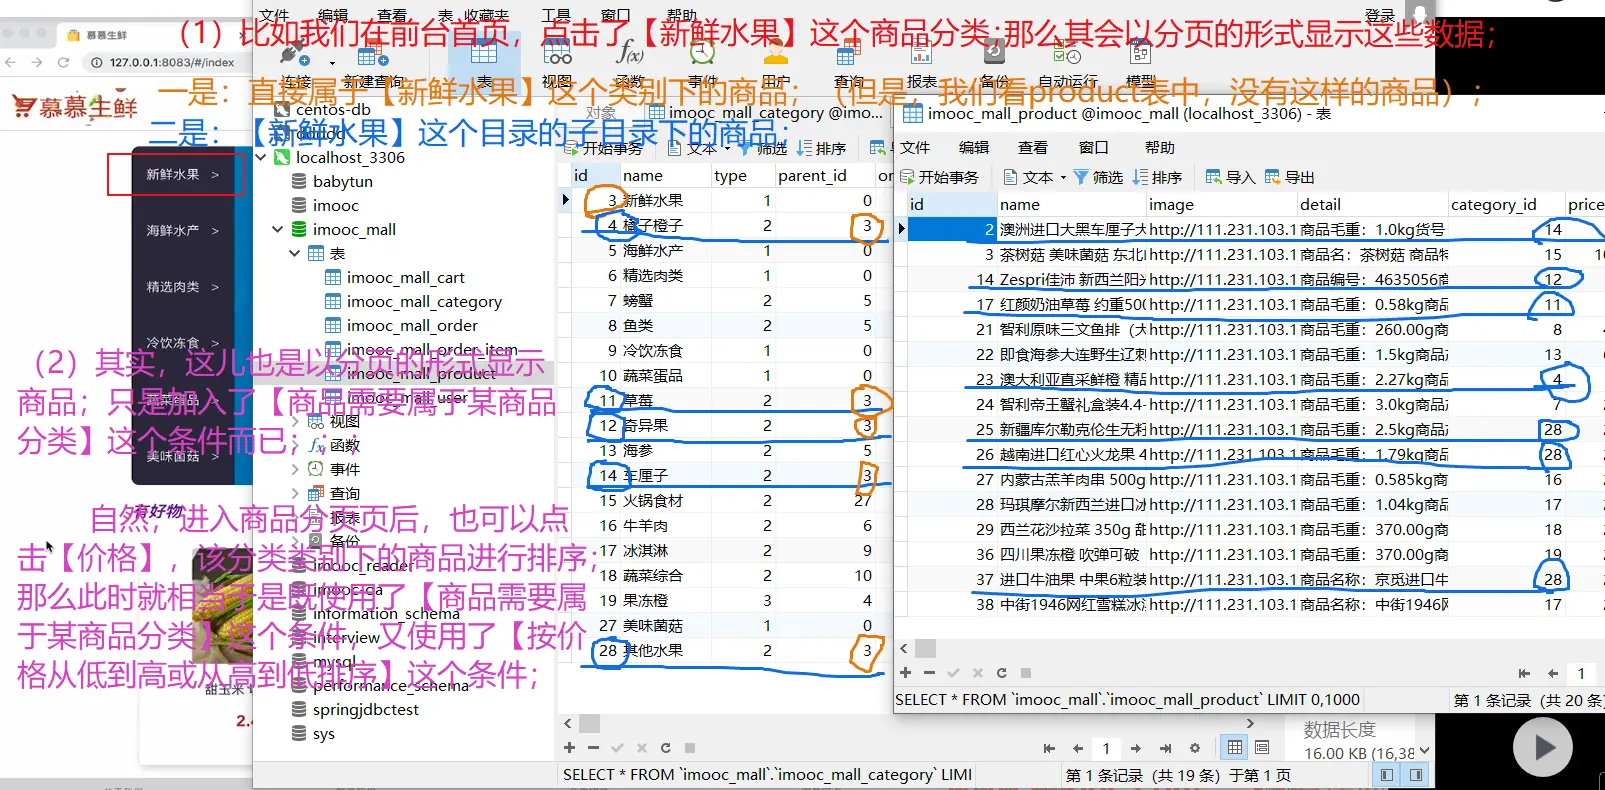Open the Report (报表) toolbar icon

[921, 52]
